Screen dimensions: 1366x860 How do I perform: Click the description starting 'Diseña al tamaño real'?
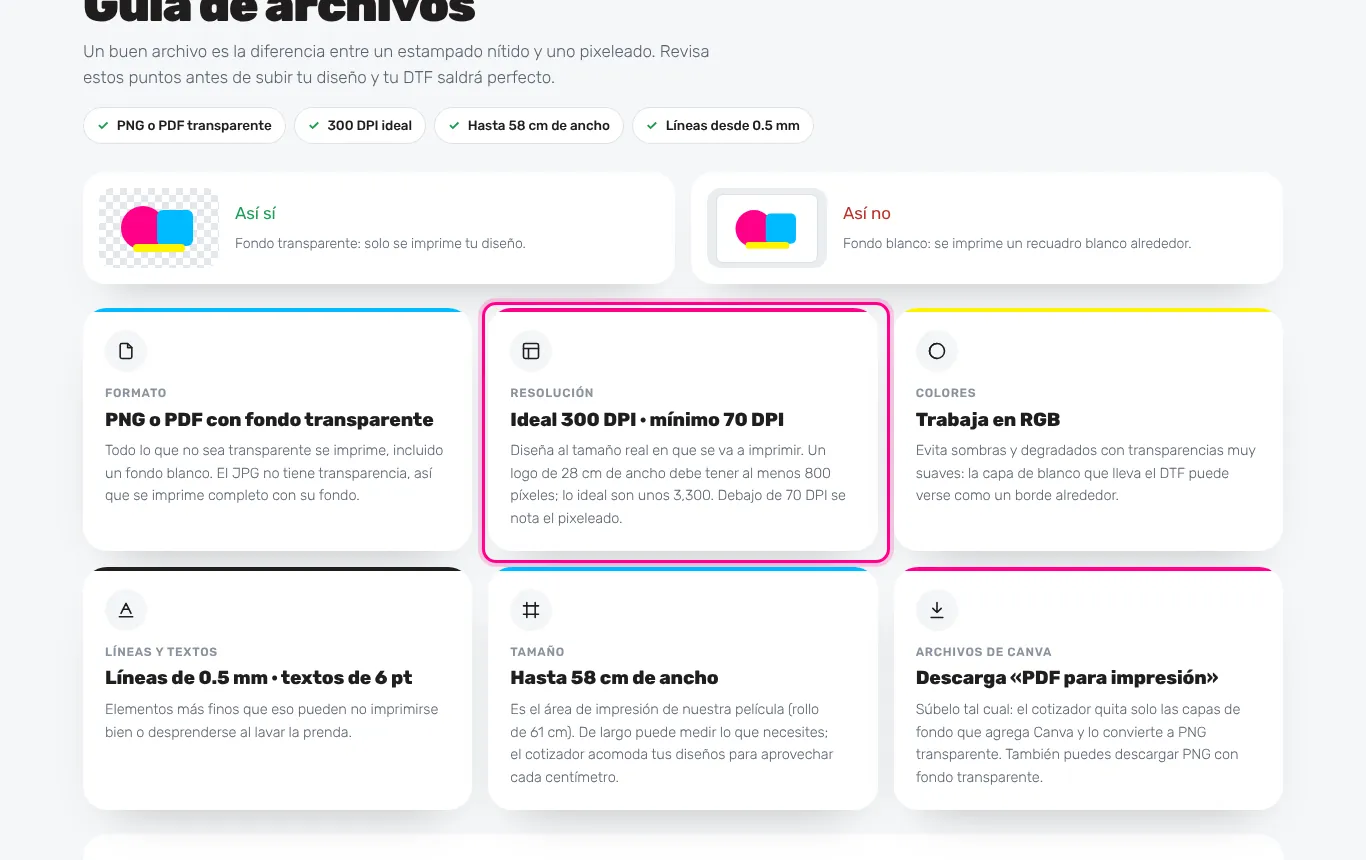tap(679, 484)
